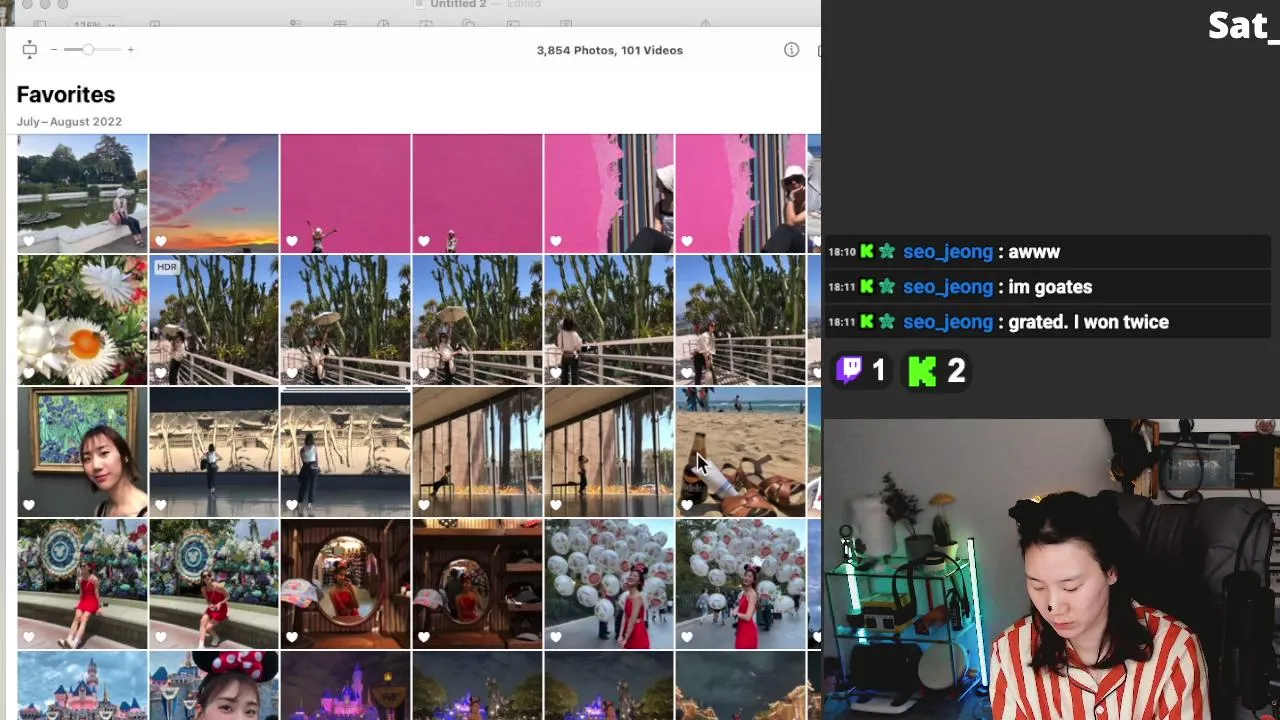The image size is (1280, 720).
Task: Click seo_jeong username beside 'awww' message
Action: coord(948,252)
